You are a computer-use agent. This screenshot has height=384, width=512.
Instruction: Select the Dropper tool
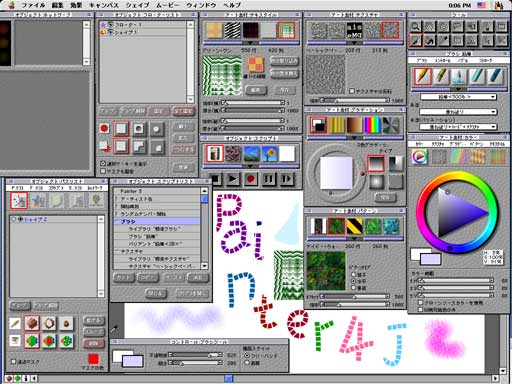tap(444, 41)
